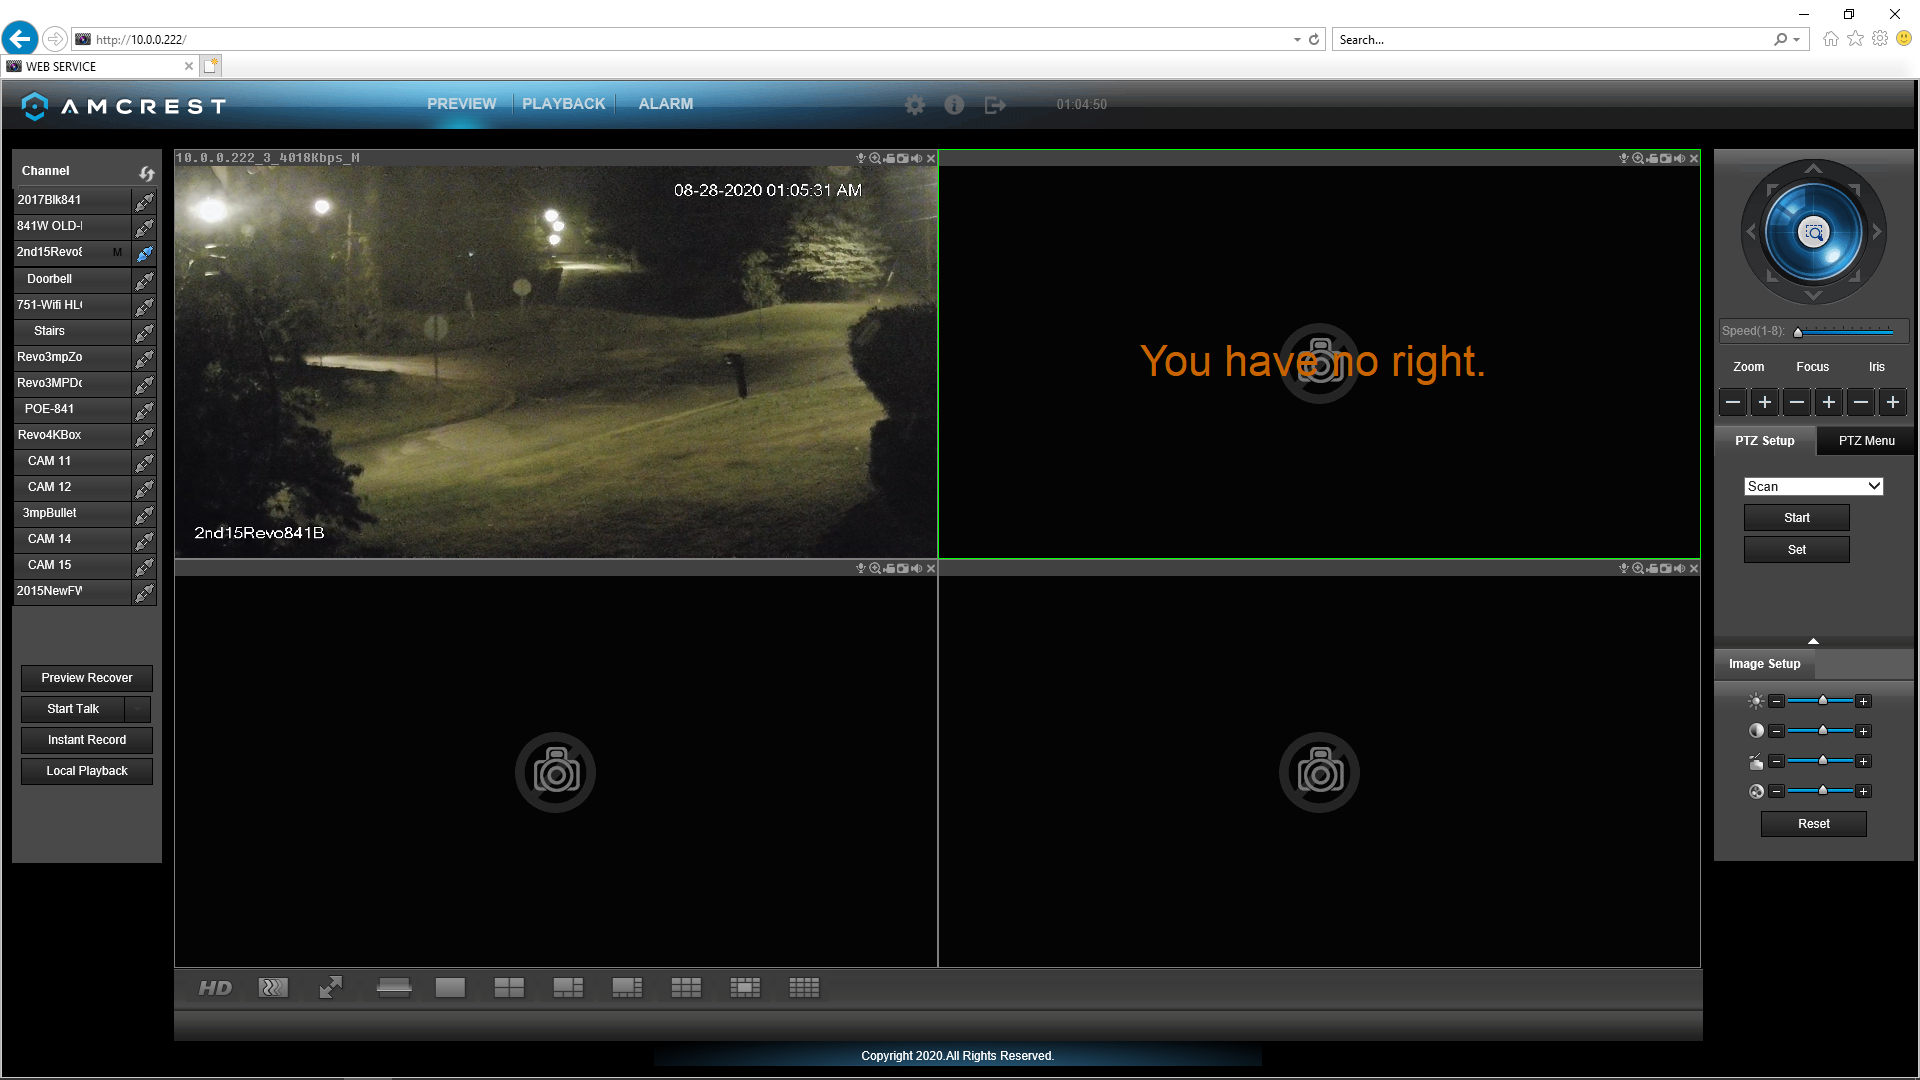Select original aspect ratio layout icon
The width and height of the screenshot is (1920, 1080).
tap(394, 988)
